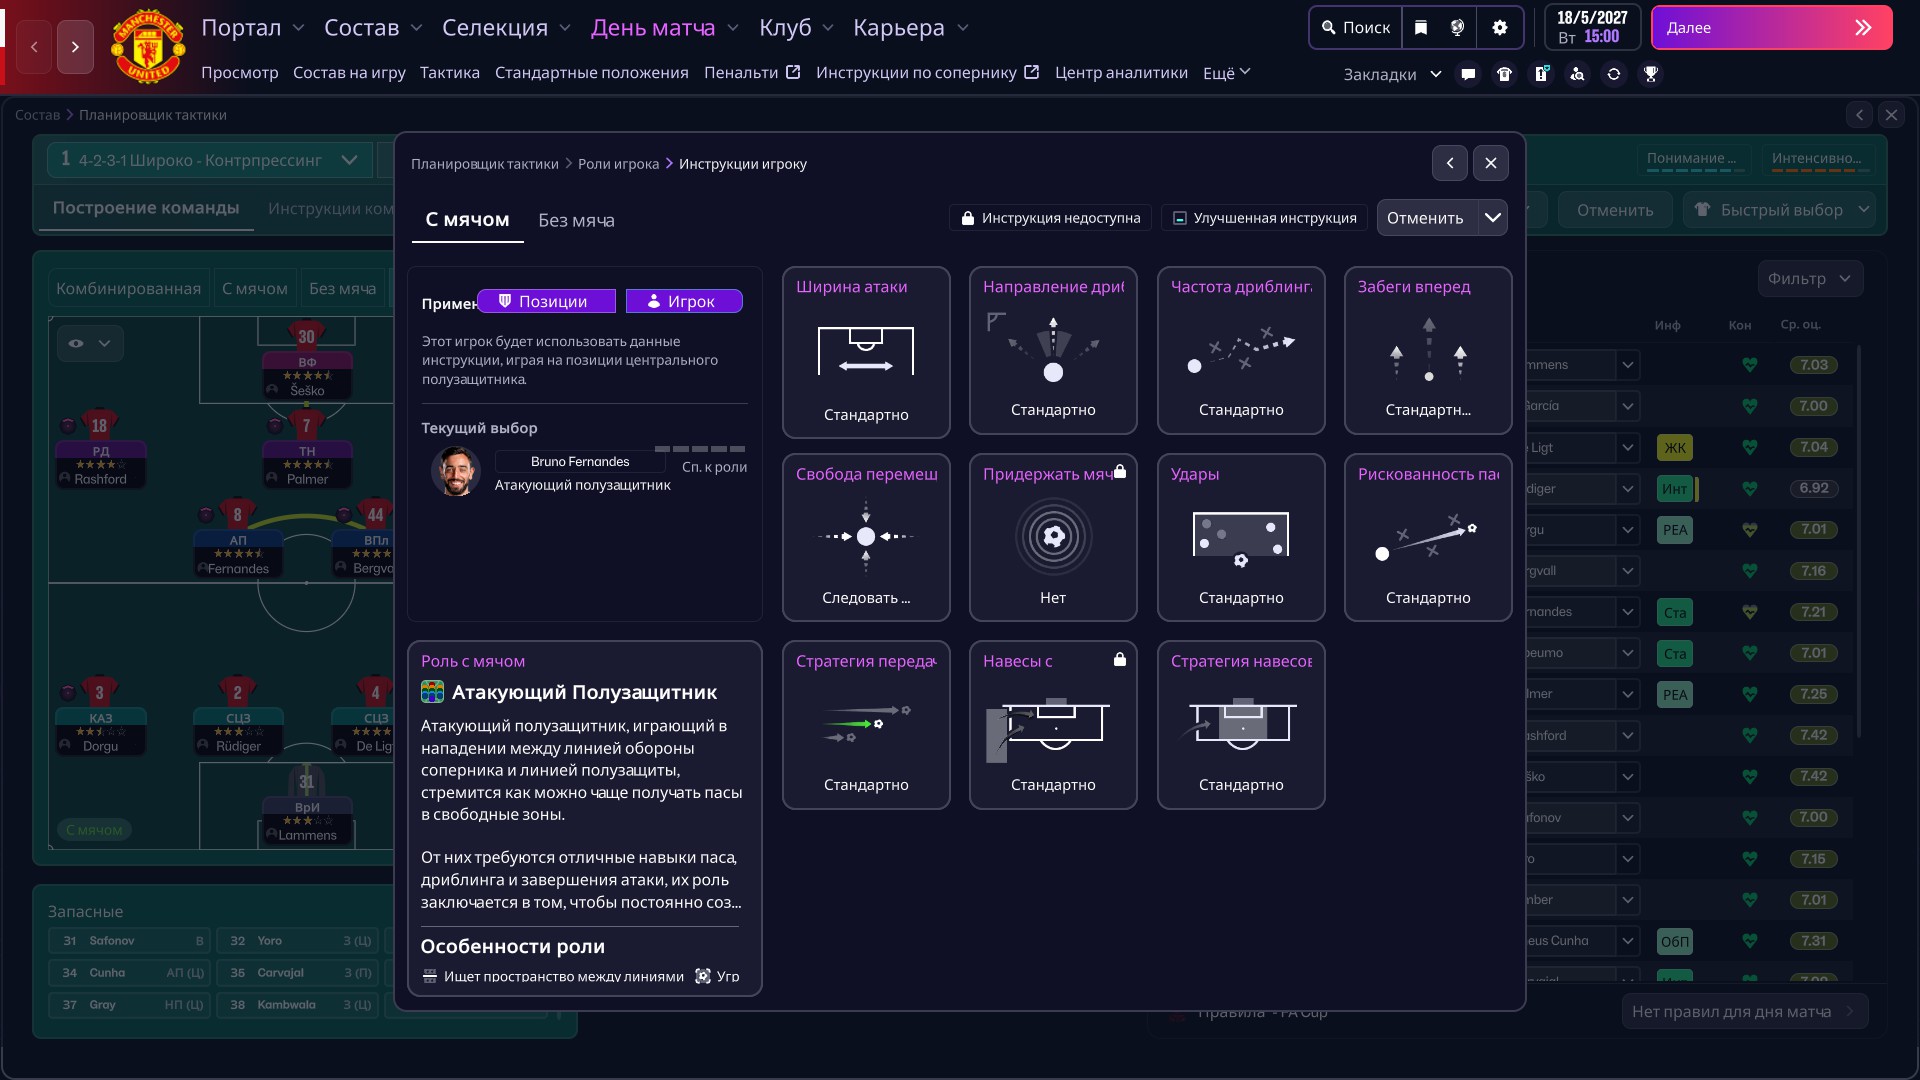Click Роли игрока breadcrumb link
The width and height of the screenshot is (1920, 1080).
click(618, 164)
